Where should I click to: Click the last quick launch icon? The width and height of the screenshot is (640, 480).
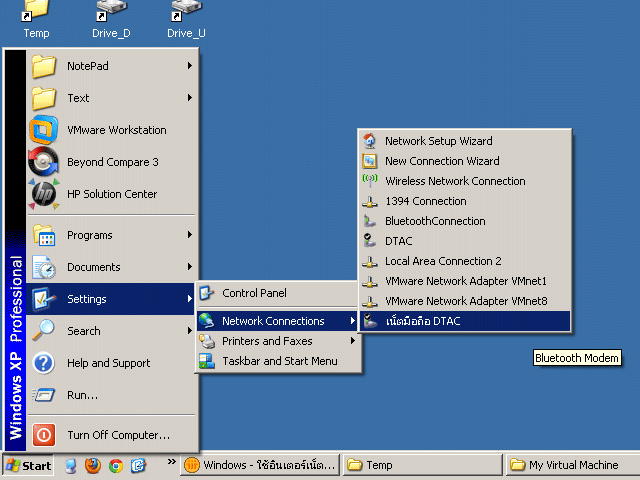pos(138,466)
